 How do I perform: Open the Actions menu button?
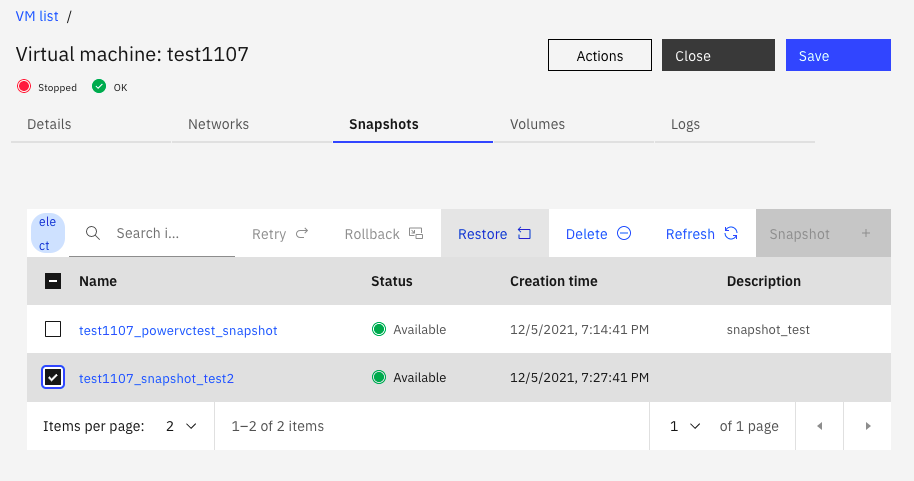[600, 56]
